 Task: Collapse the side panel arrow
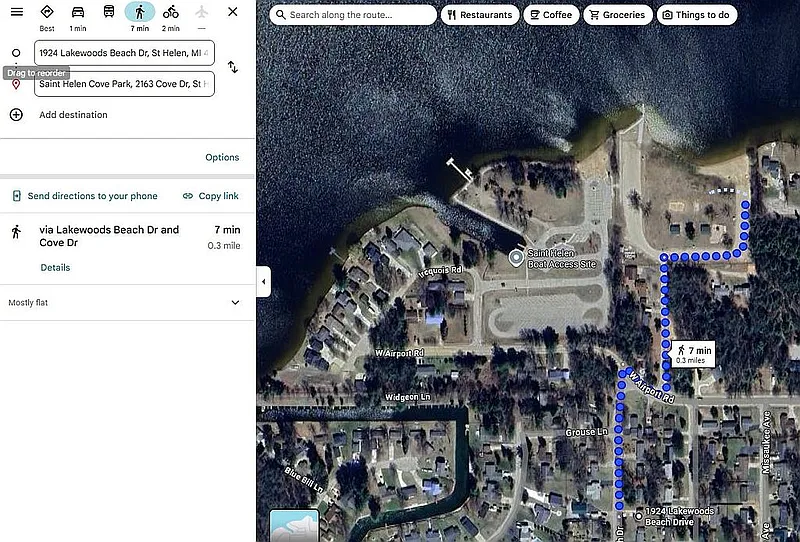tap(263, 281)
